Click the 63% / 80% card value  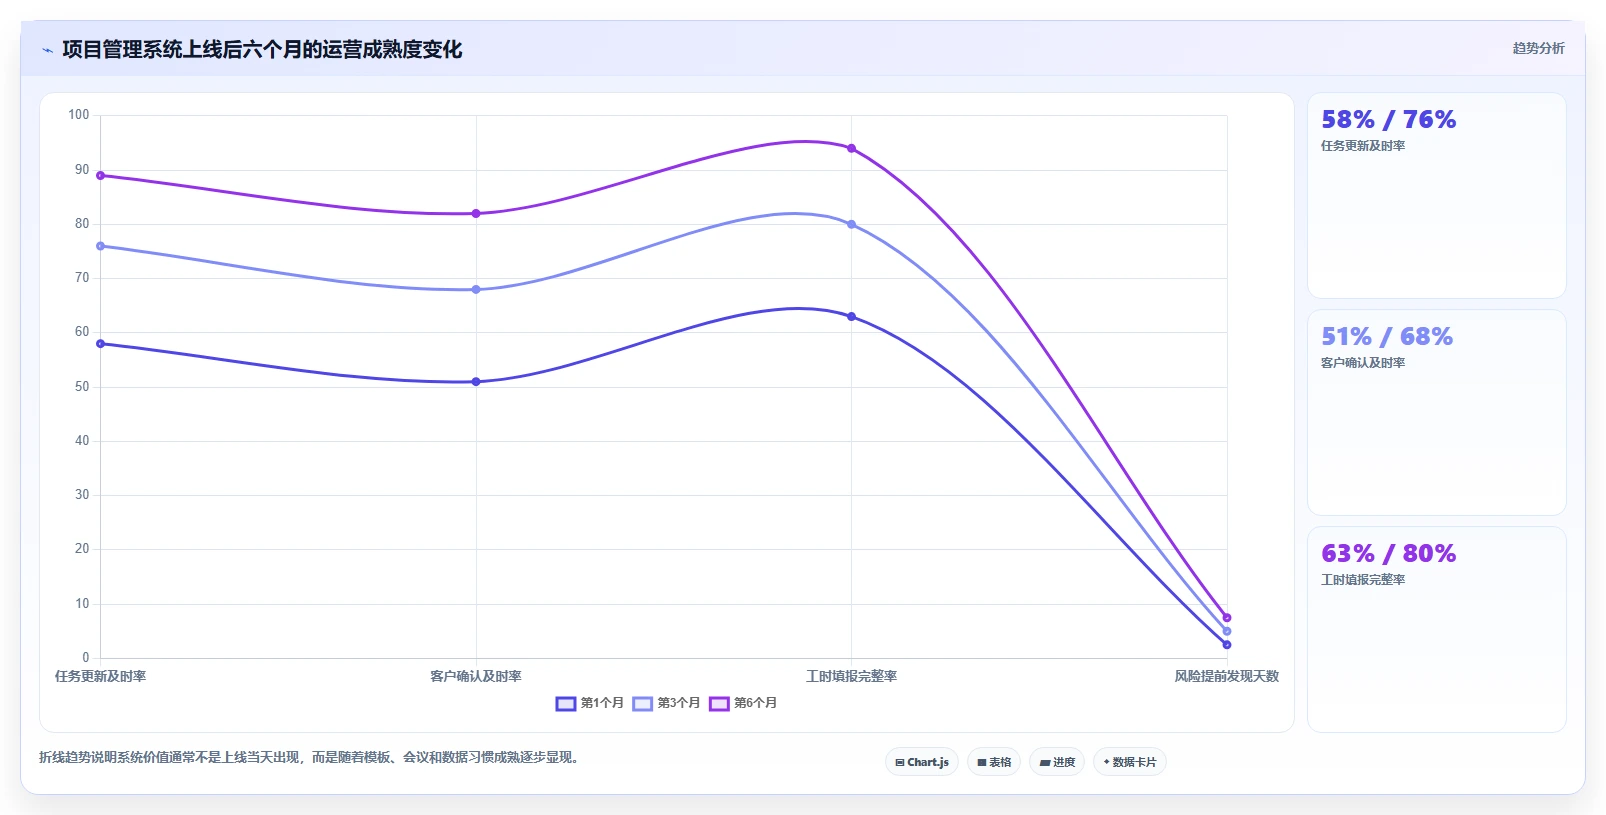point(1388,554)
